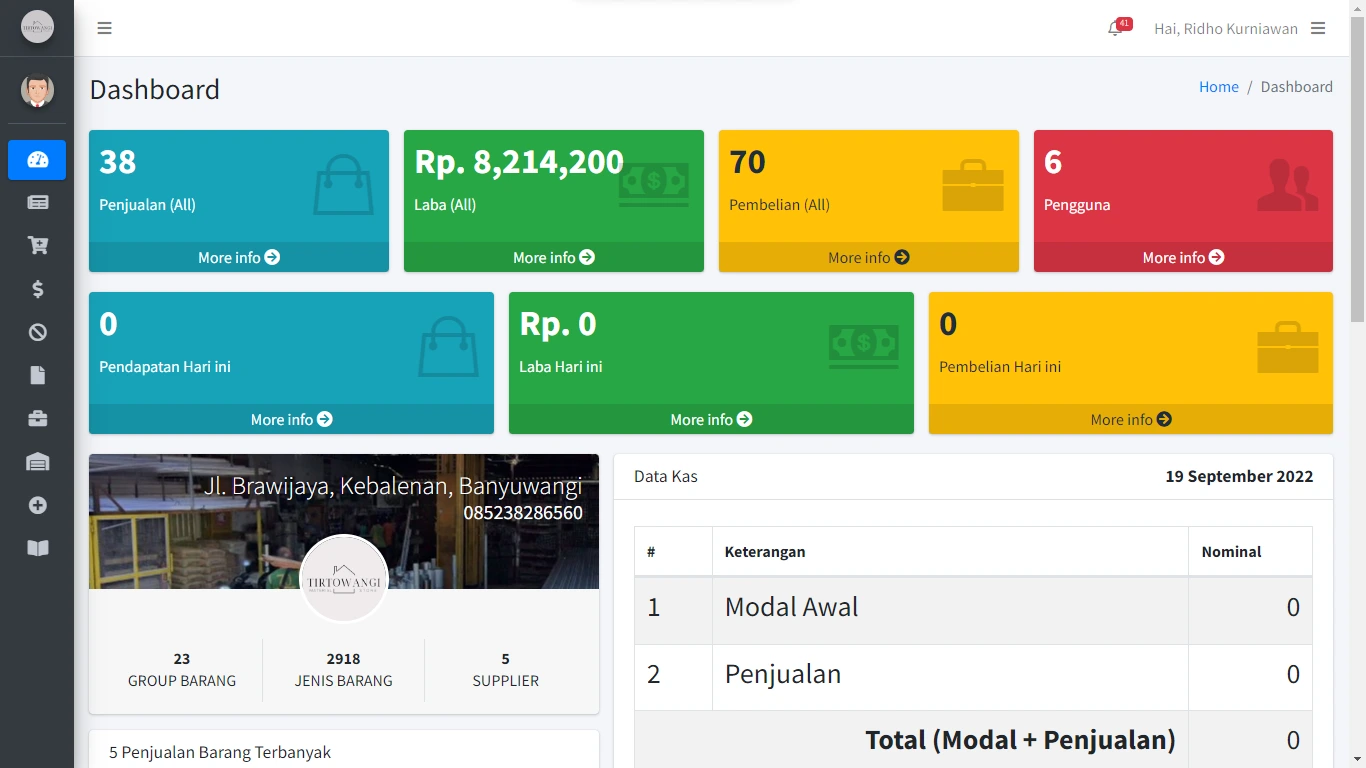Open the notification bell with badge

(x=1116, y=28)
